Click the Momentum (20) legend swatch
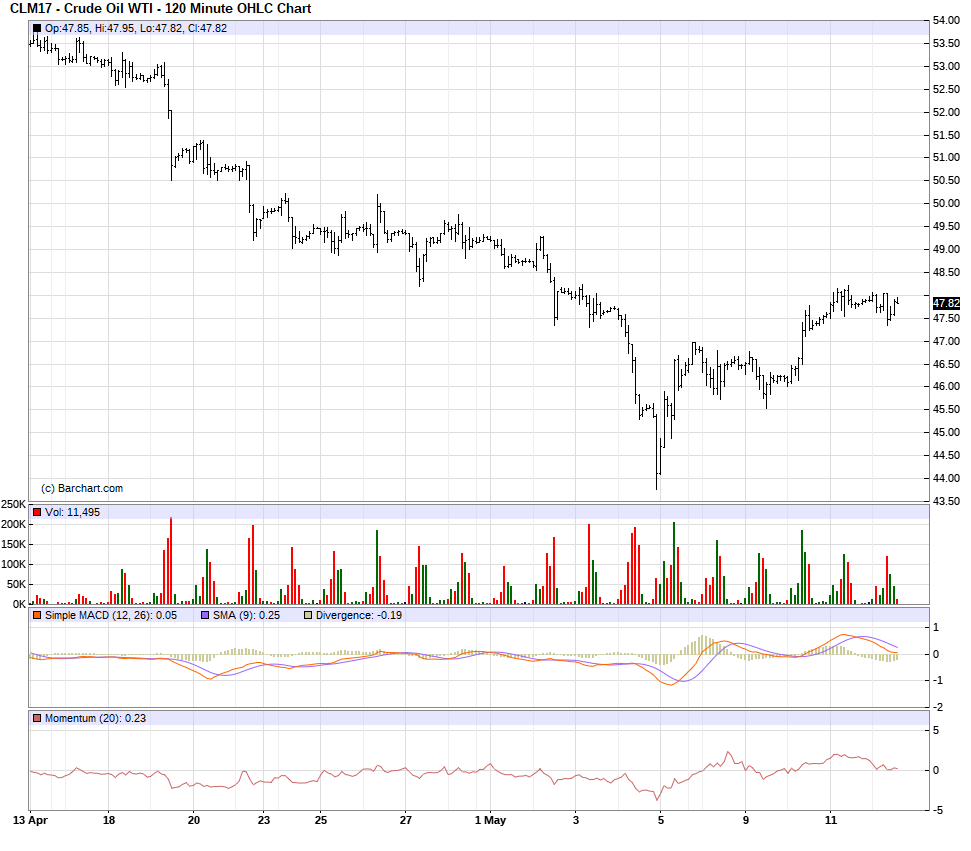 (37, 718)
